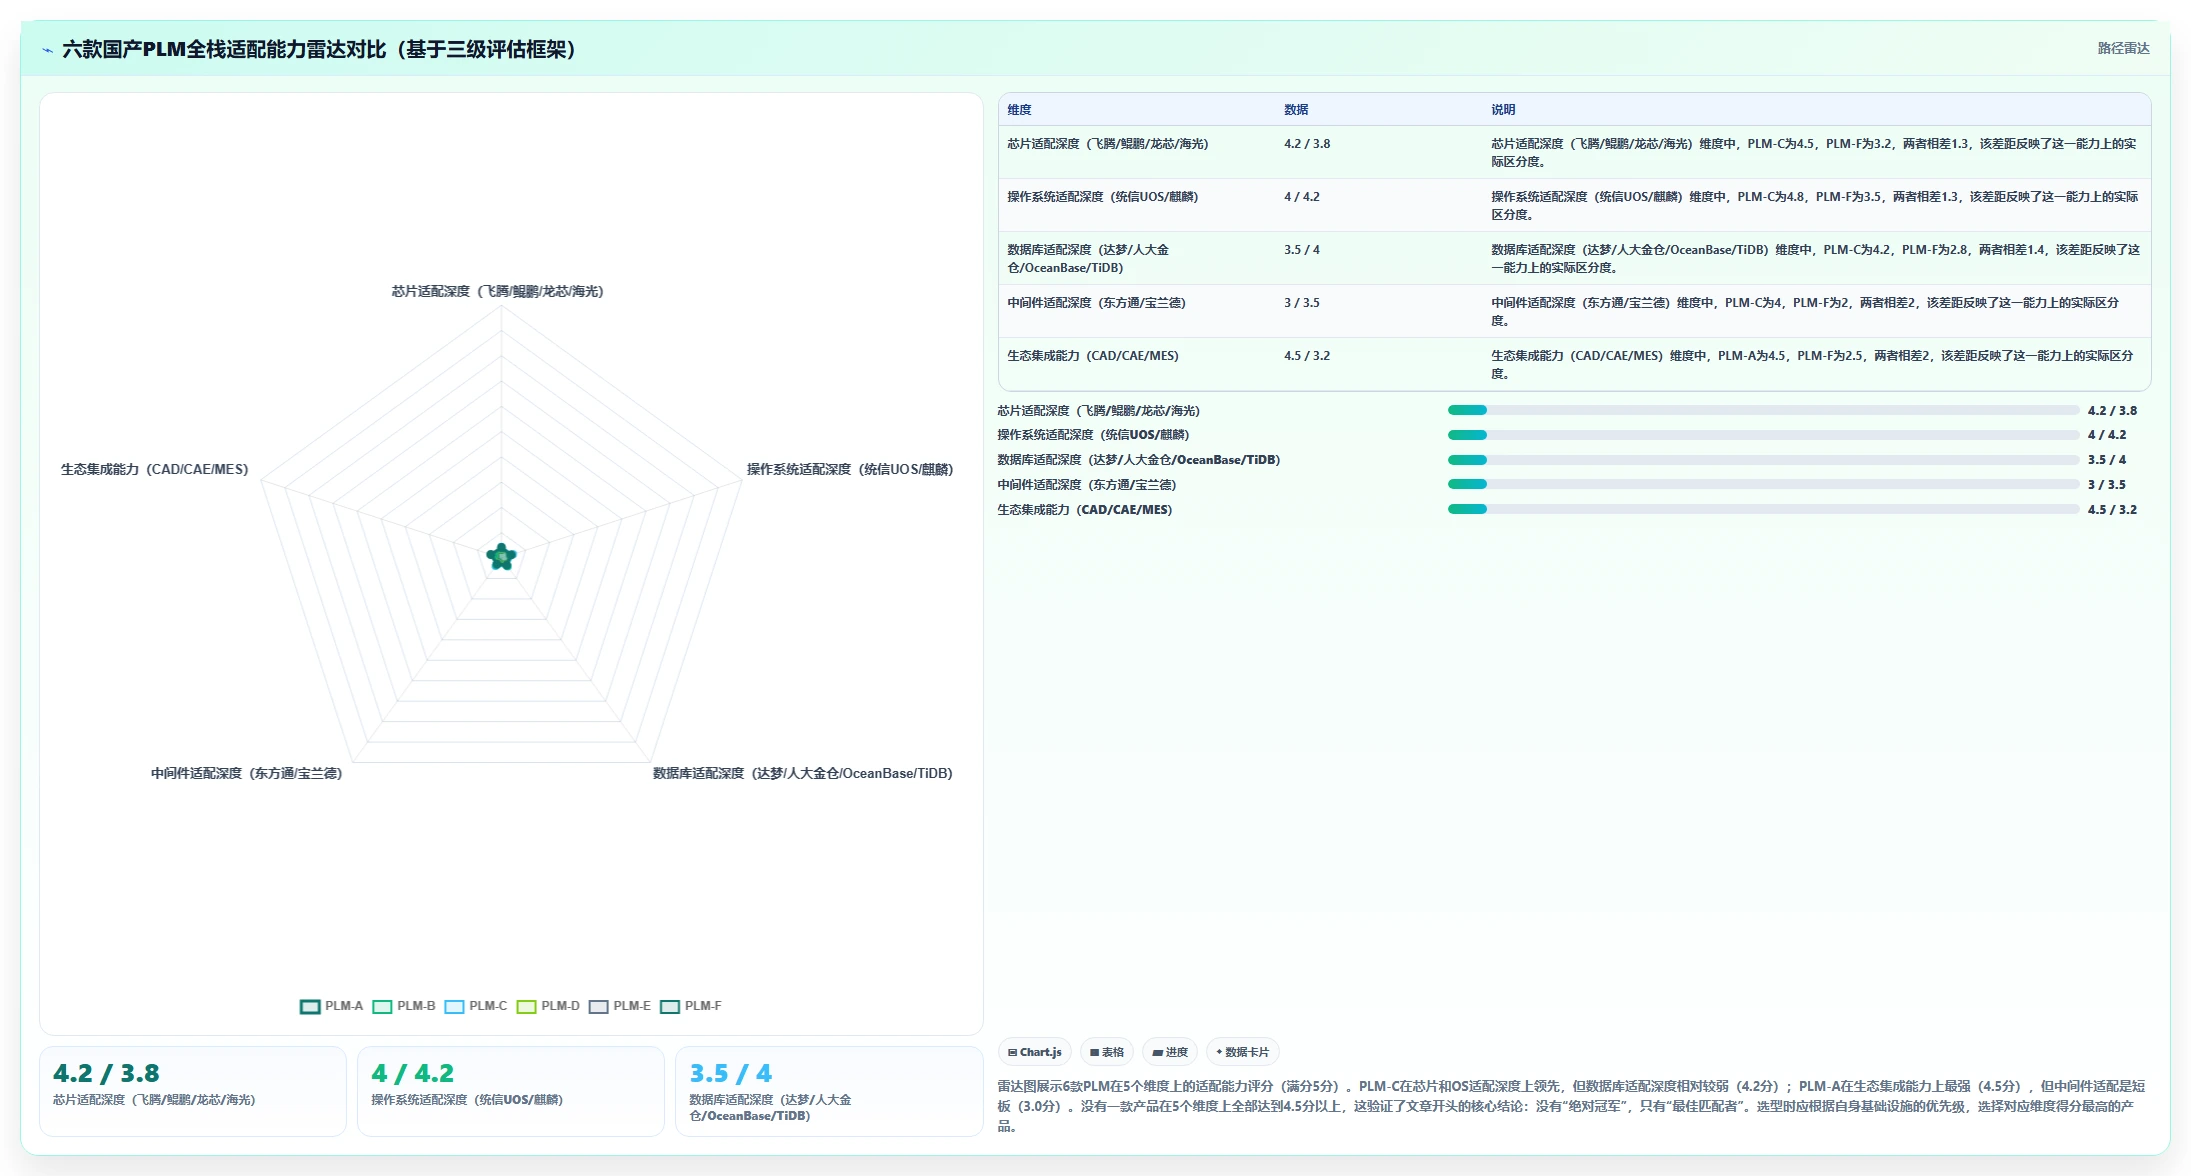Screen dimensions: 2191x1176
Task: Hide PLM-F dataset via legend
Action: [691, 1006]
